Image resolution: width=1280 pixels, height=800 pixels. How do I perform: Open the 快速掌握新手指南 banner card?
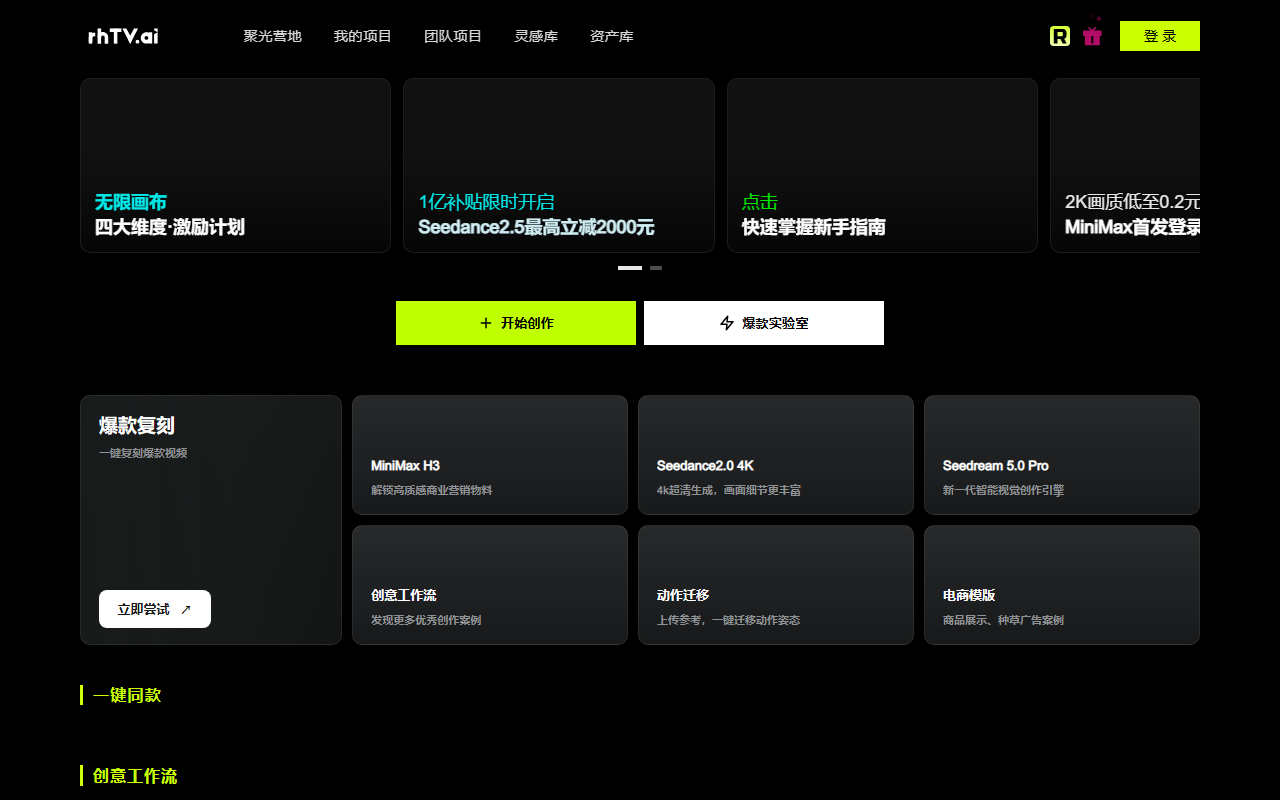point(882,165)
